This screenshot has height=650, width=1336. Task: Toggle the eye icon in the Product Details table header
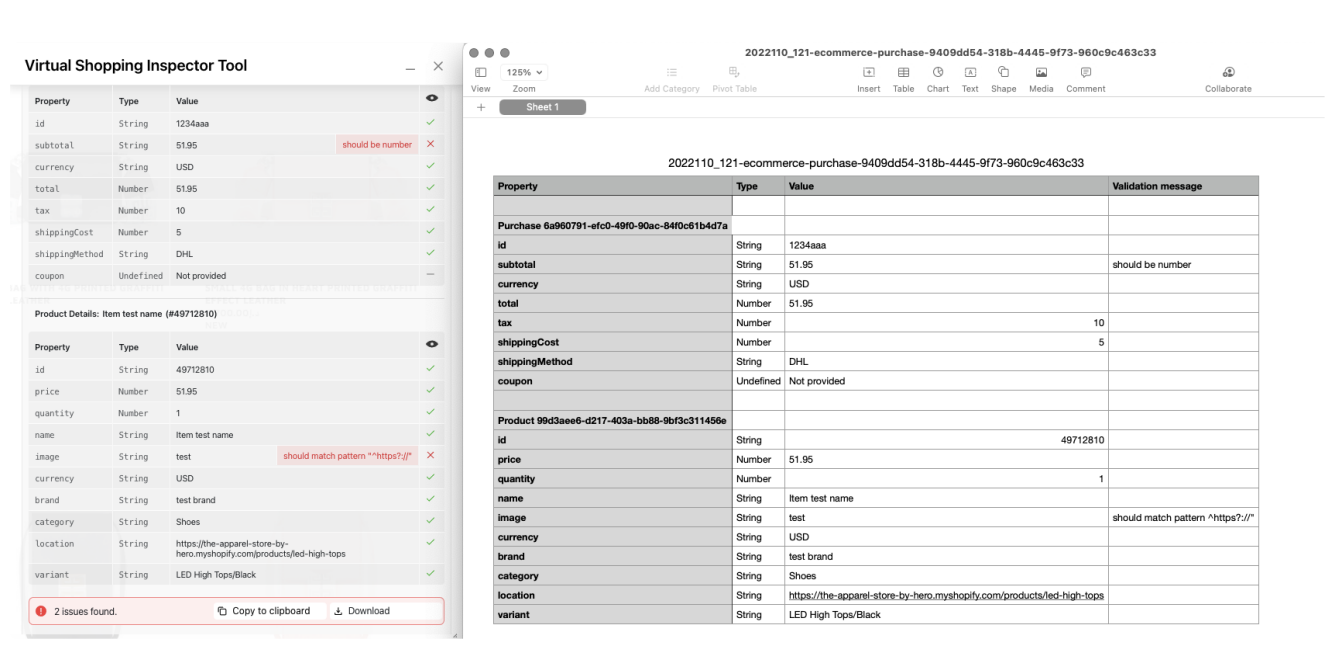coord(431,344)
